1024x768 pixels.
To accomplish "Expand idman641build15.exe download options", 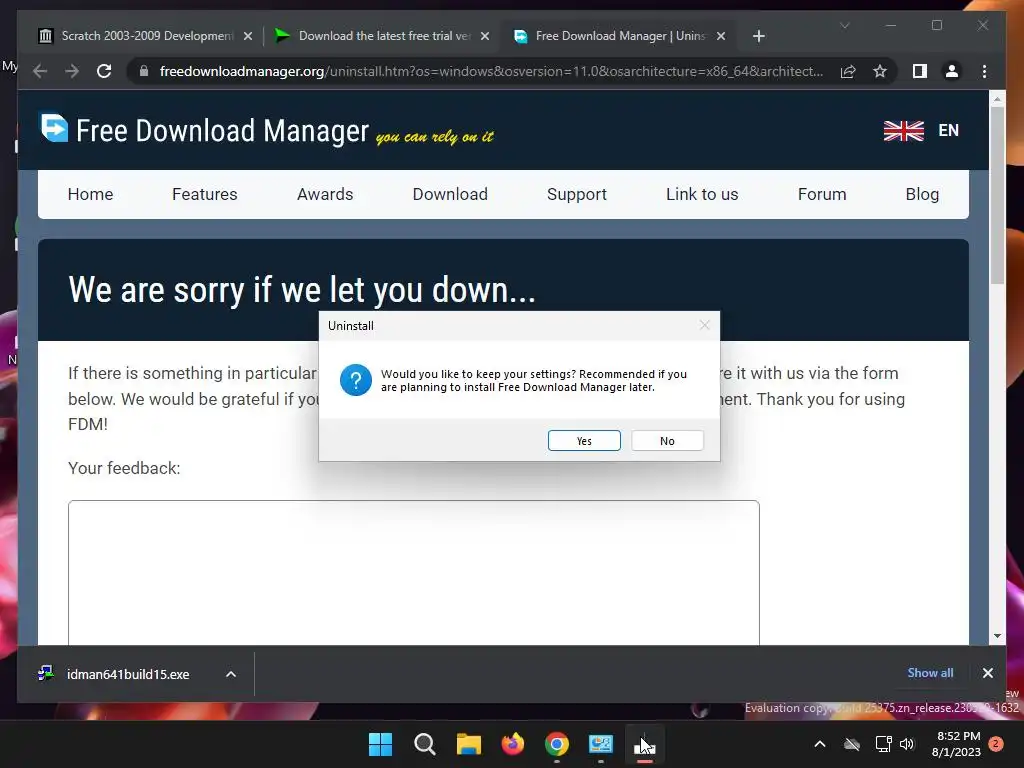I will [231, 674].
